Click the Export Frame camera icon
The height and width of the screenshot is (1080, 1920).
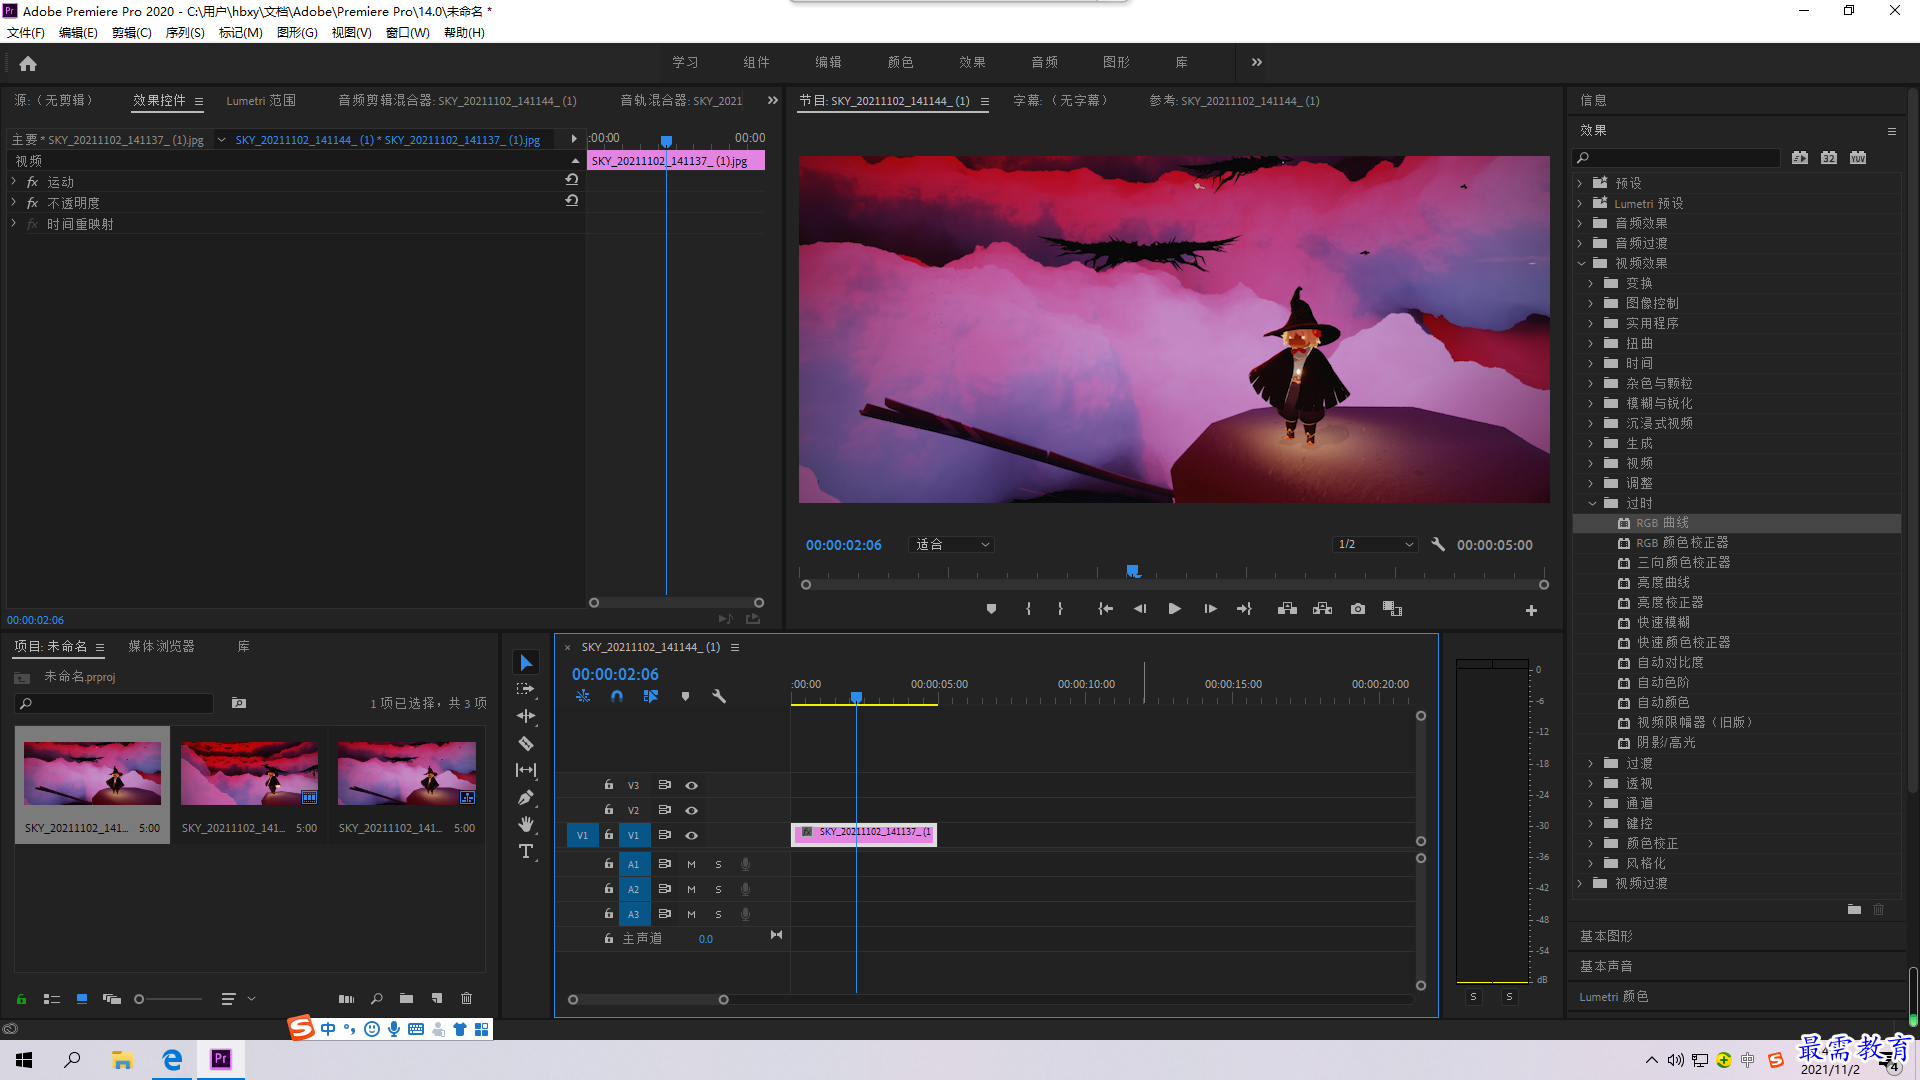click(1357, 609)
